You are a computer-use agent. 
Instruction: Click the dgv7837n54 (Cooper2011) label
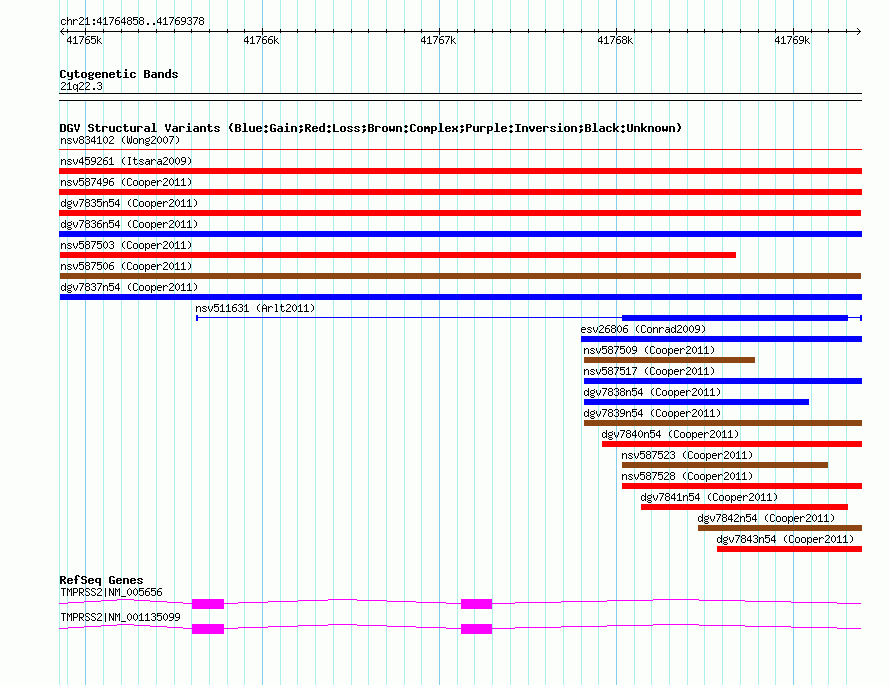129,287
